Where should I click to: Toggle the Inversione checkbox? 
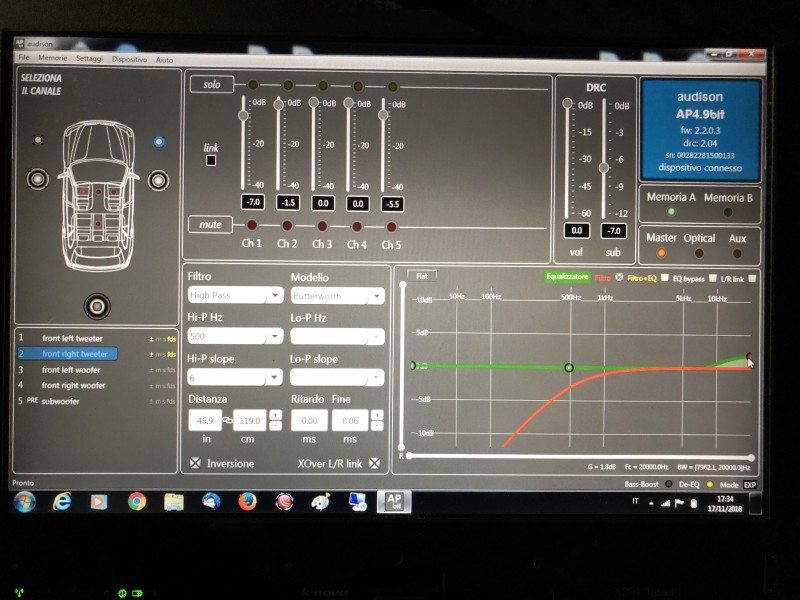click(195, 463)
